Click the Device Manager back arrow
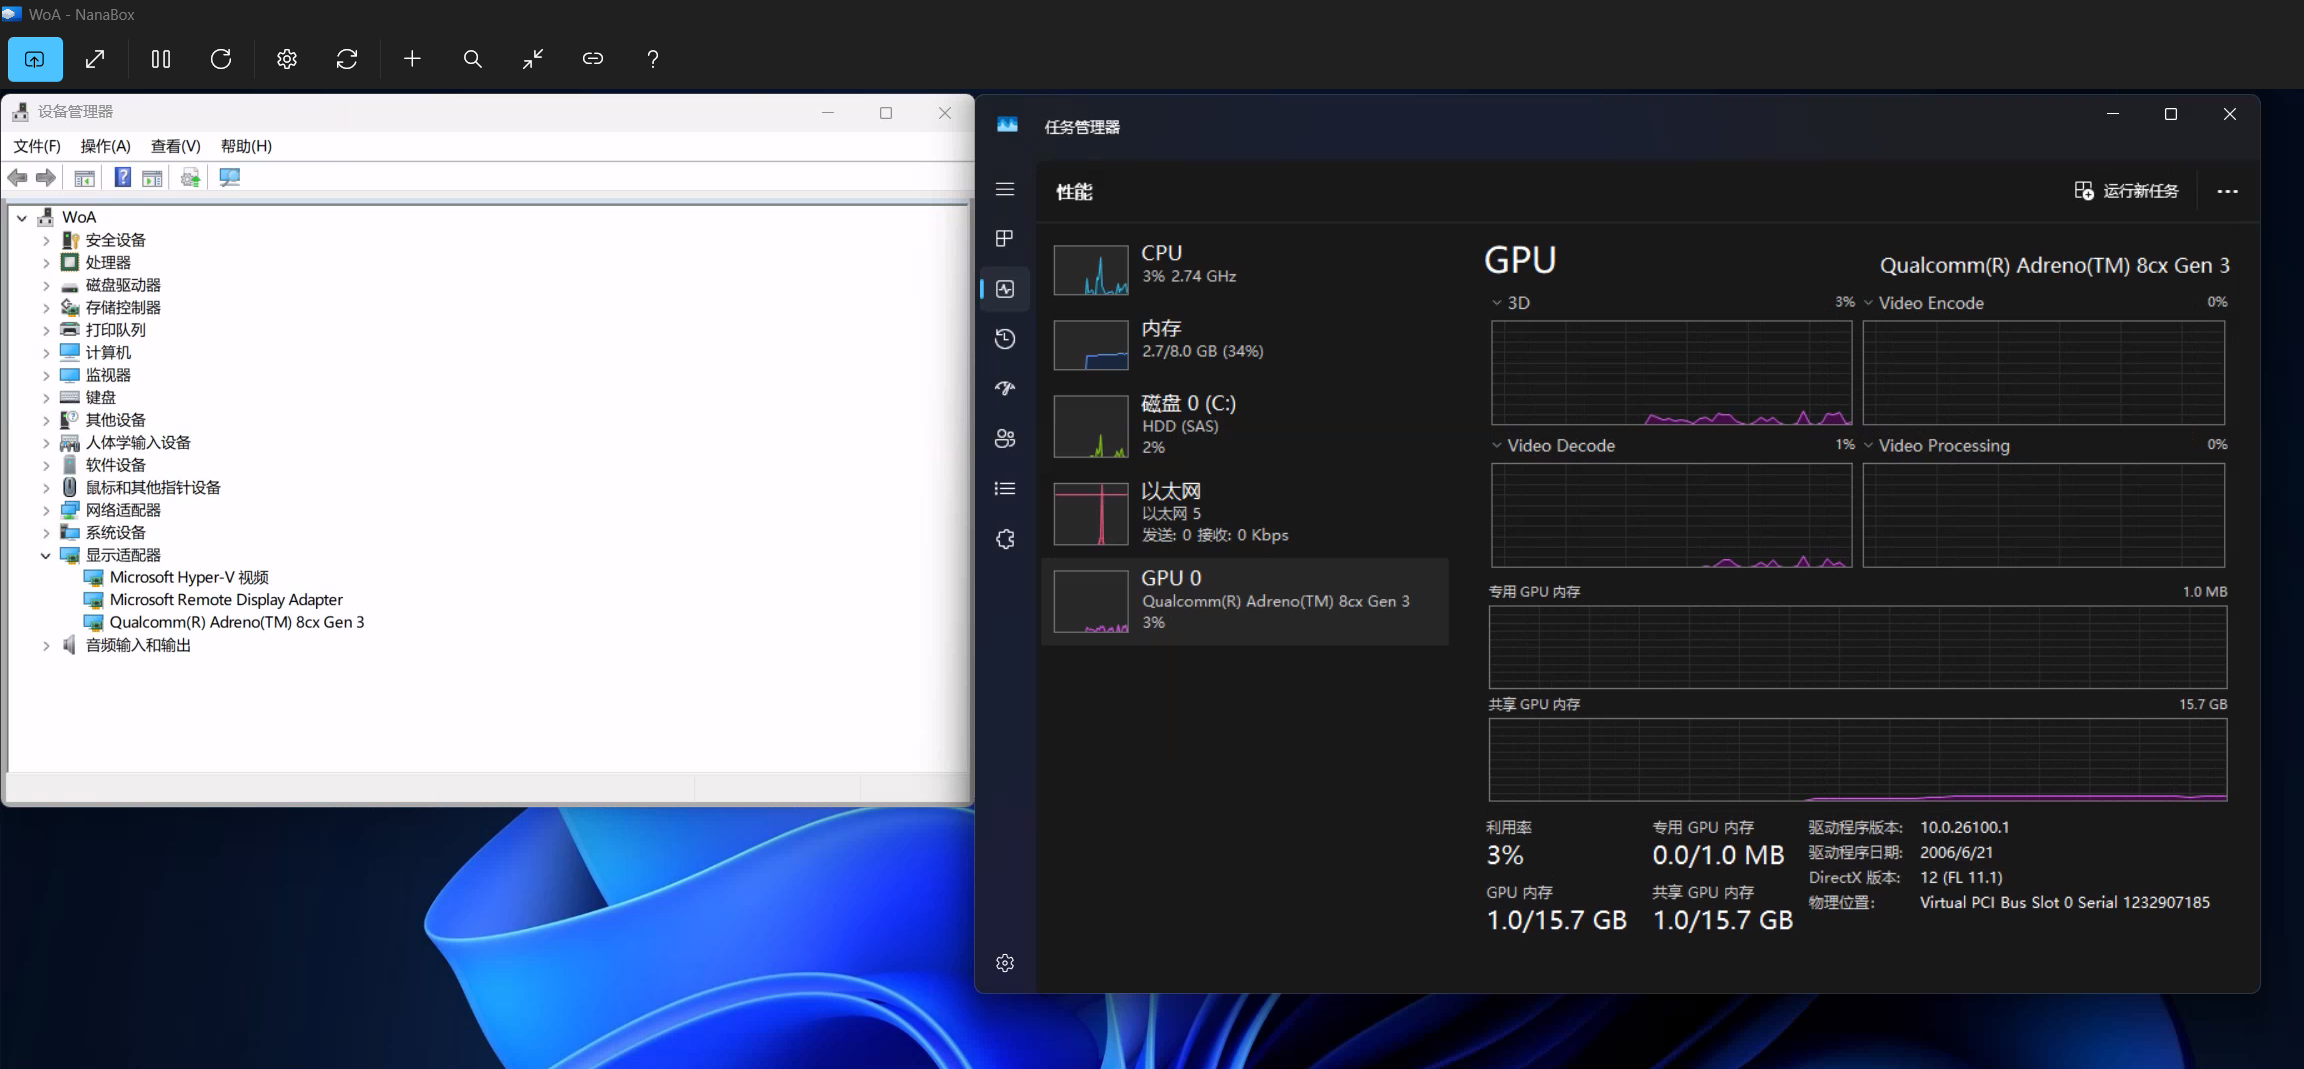2304x1069 pixels. tap(18, 177)
